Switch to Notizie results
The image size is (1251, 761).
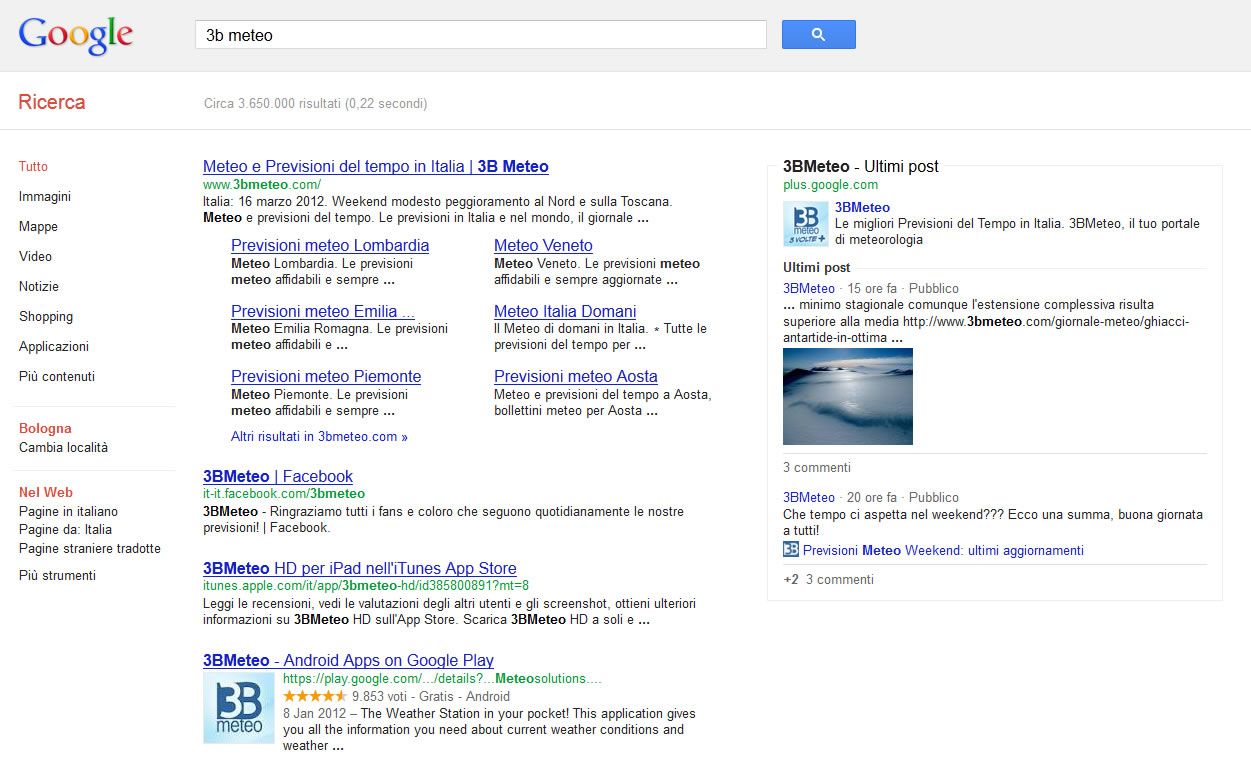(39, 287)
